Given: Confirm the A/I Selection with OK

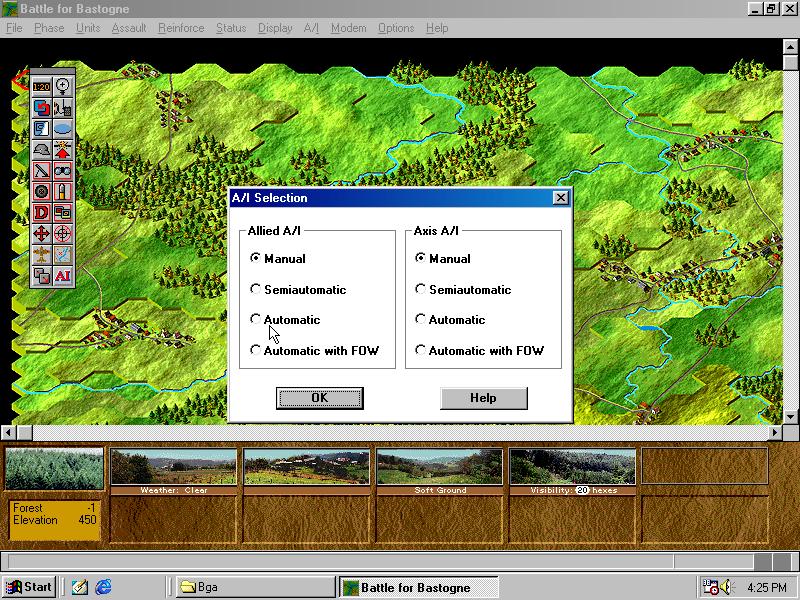Looking at the screenshot, I should click(x=319, y=398).
